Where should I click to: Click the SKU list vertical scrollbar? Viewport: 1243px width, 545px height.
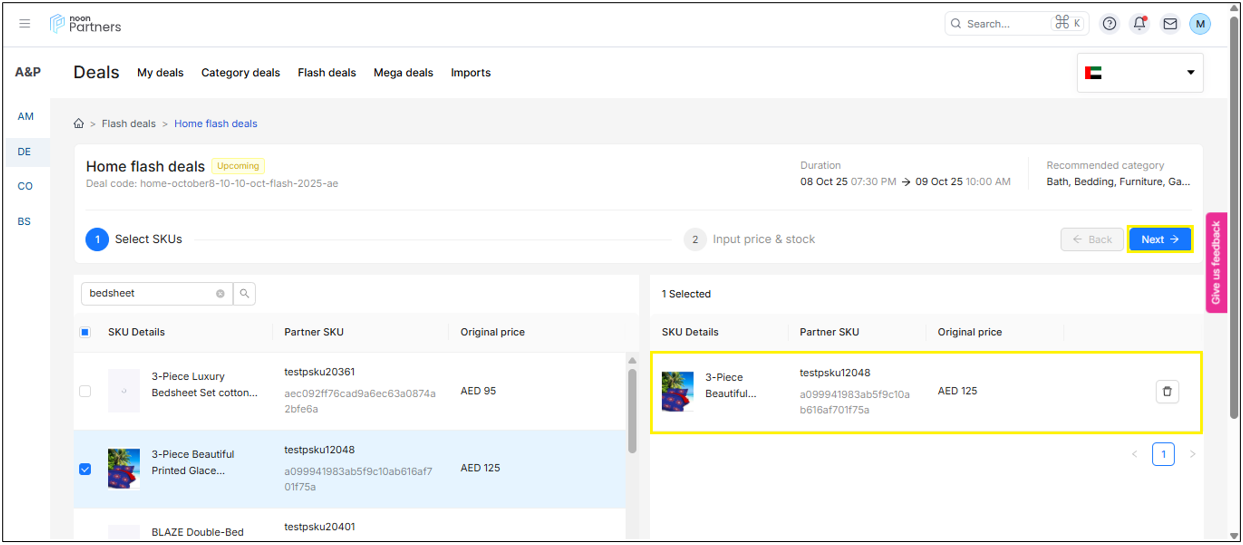point(631,410)
